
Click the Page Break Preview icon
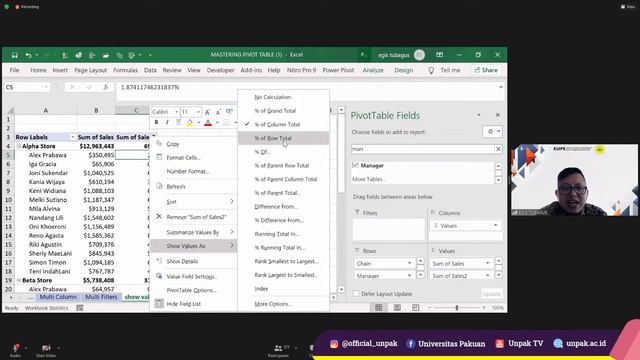pos(415,307)
